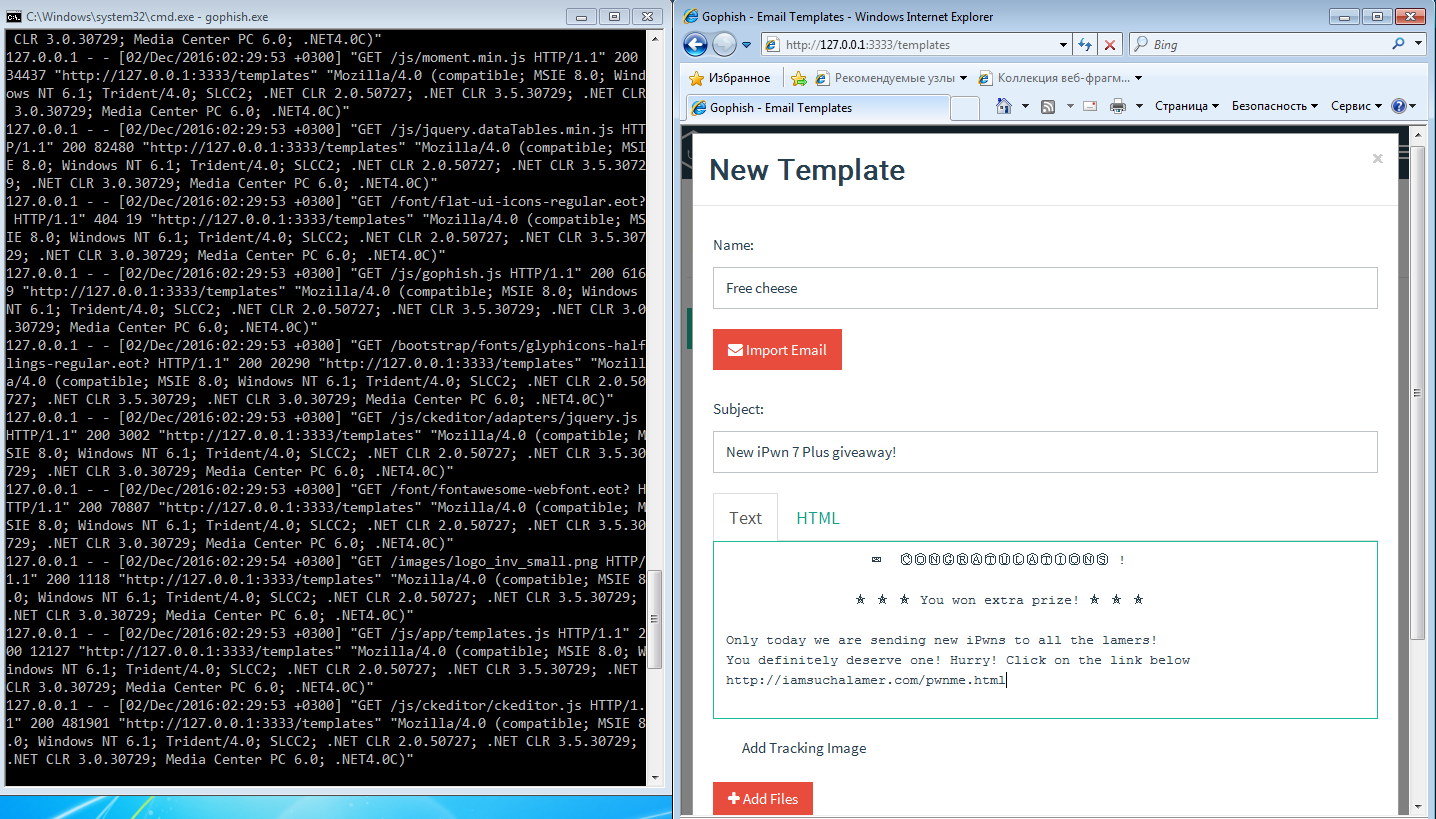
Task: Close the New Template dialog
Action: [1377, 158]
